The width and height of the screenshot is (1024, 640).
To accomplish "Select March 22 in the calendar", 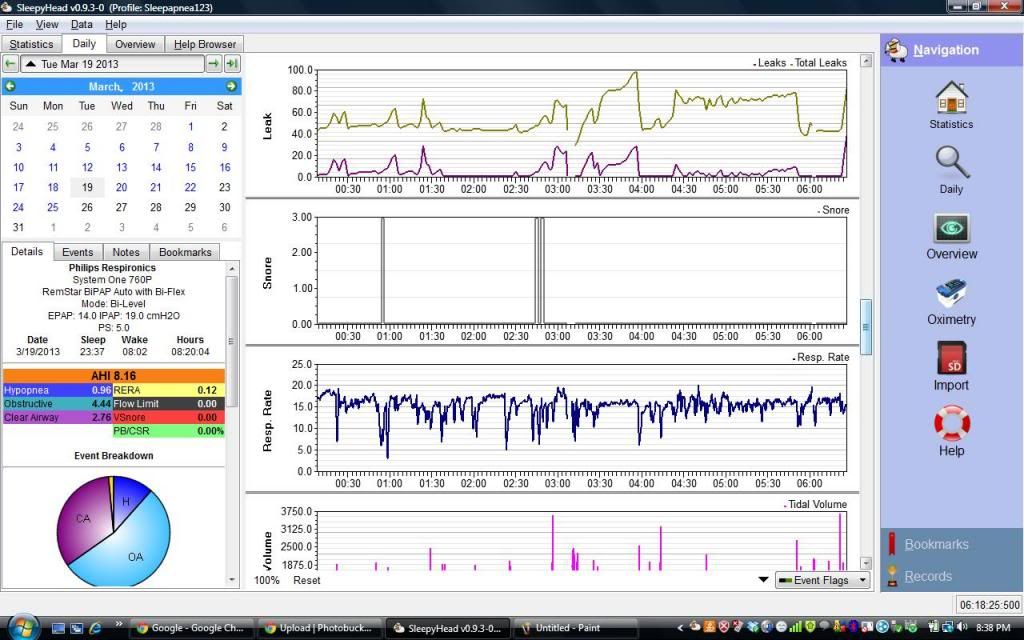I will point(190,187).
